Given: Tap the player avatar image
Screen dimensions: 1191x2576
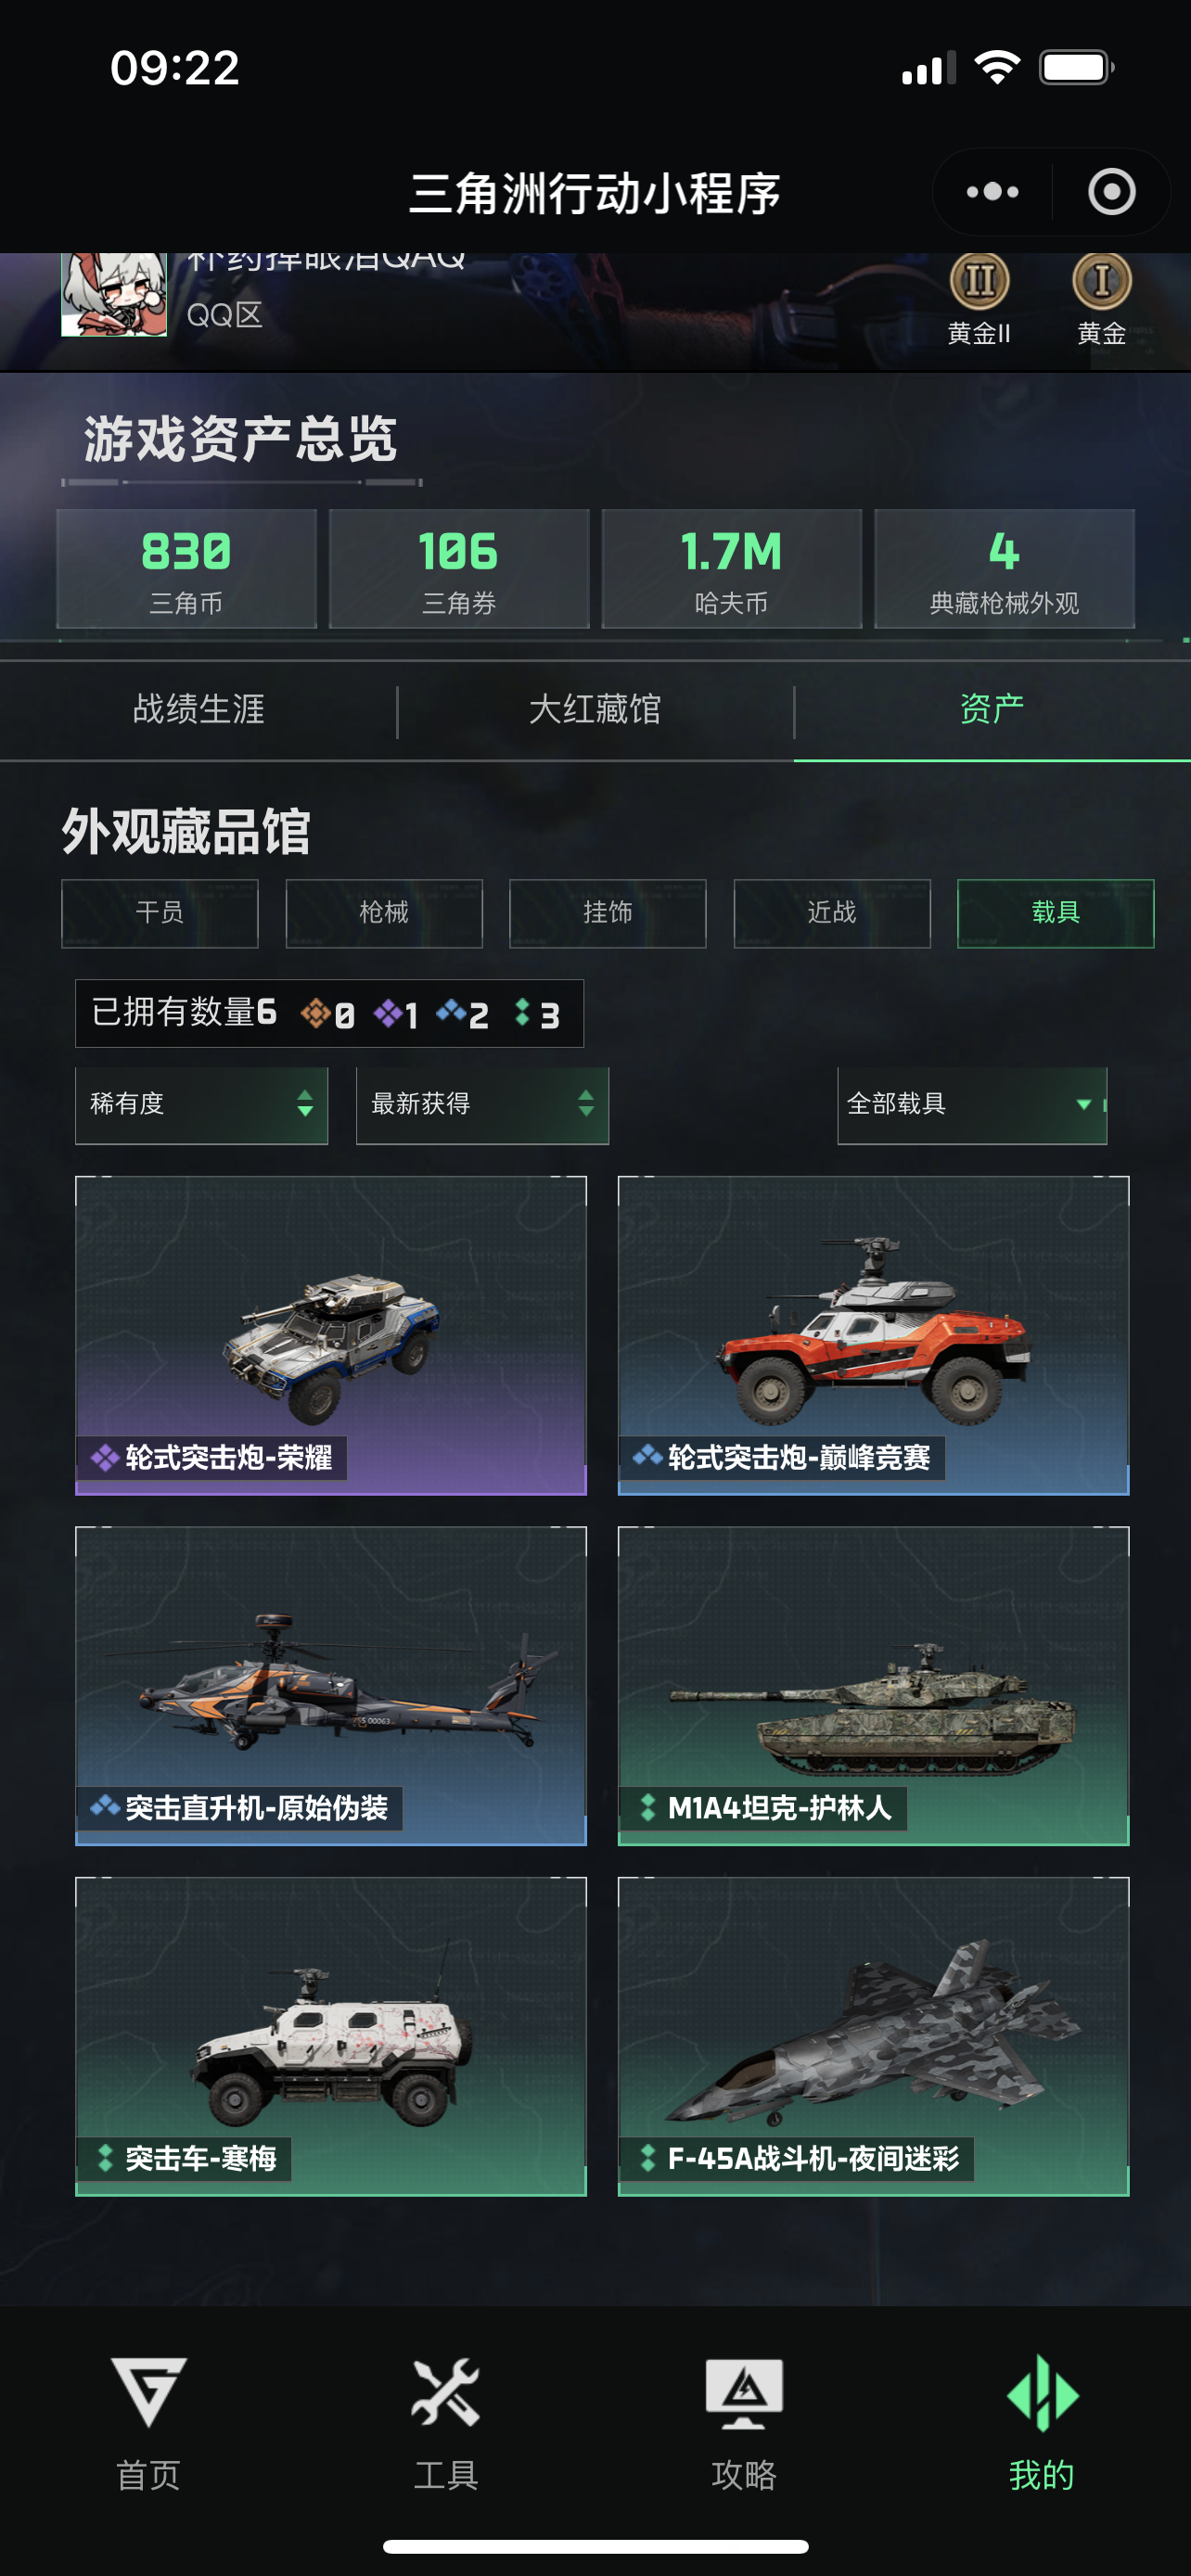Looking at the screenshot, I should tap(114, 294).
